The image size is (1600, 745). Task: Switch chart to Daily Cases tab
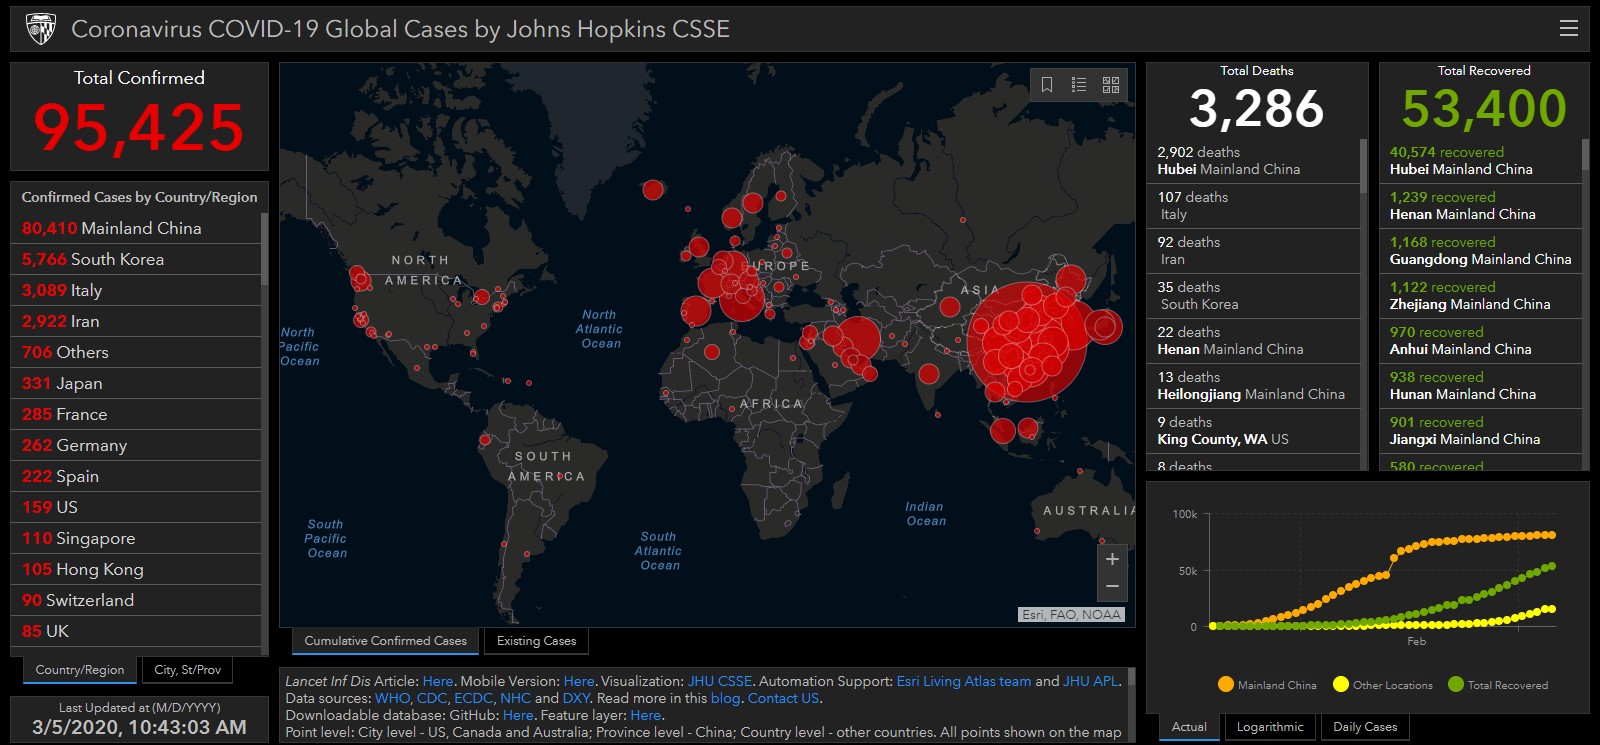point(1365,727)
